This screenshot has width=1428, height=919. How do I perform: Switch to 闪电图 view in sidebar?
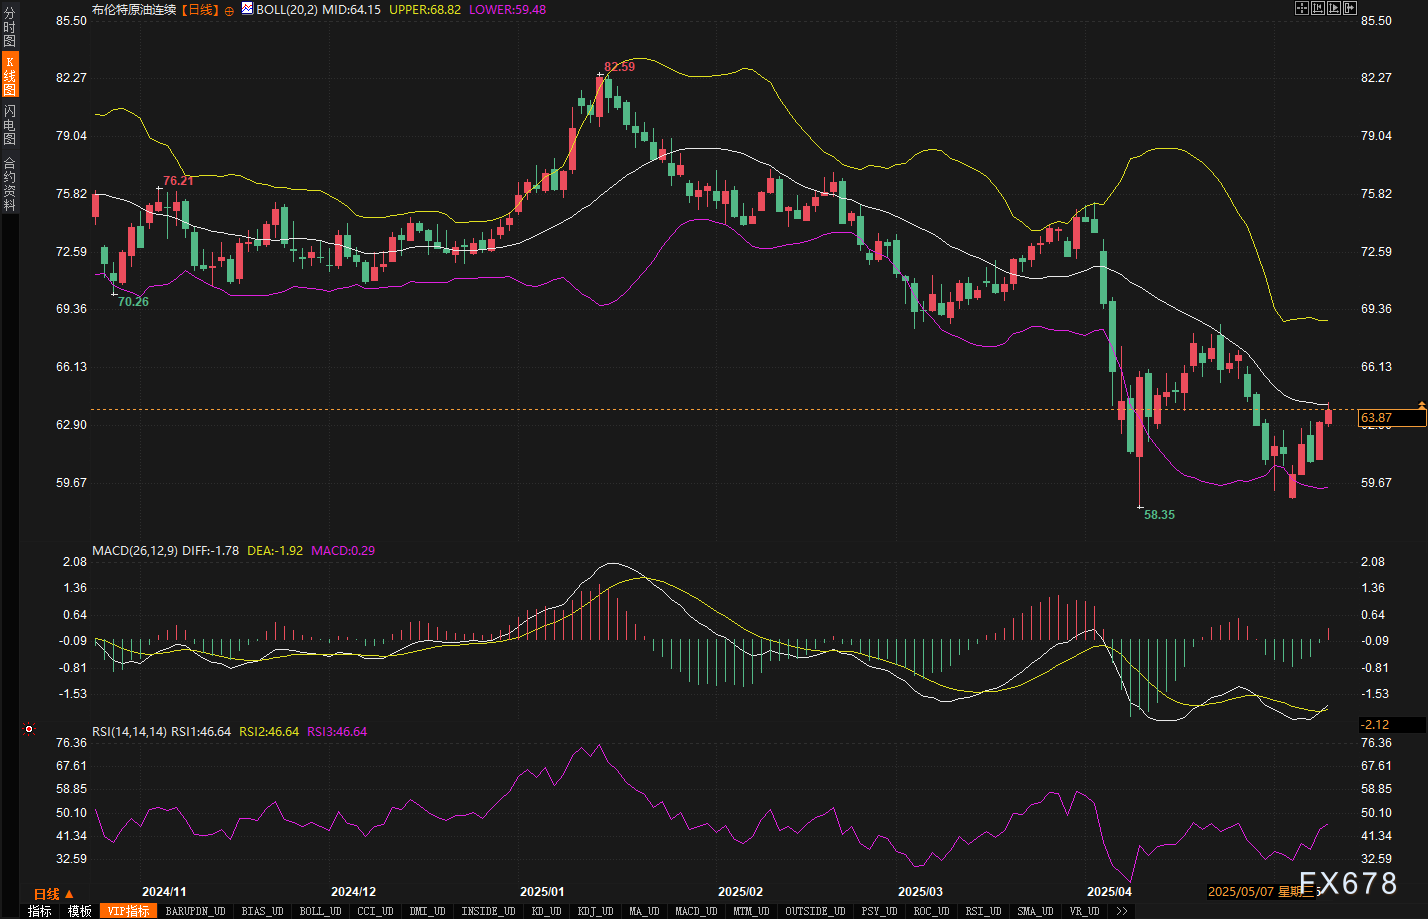point(9,125)
